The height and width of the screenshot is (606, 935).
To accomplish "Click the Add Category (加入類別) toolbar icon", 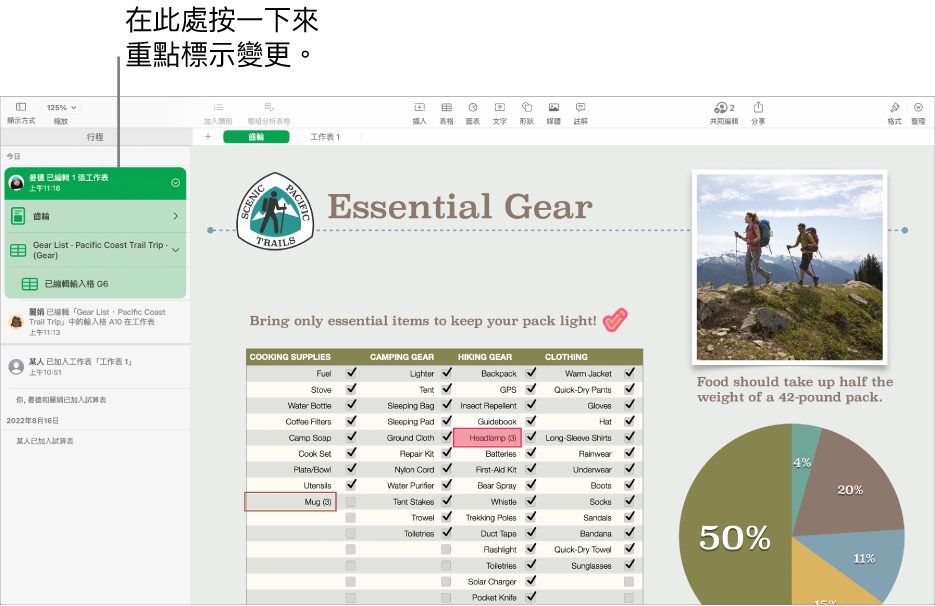I will 218,107.
